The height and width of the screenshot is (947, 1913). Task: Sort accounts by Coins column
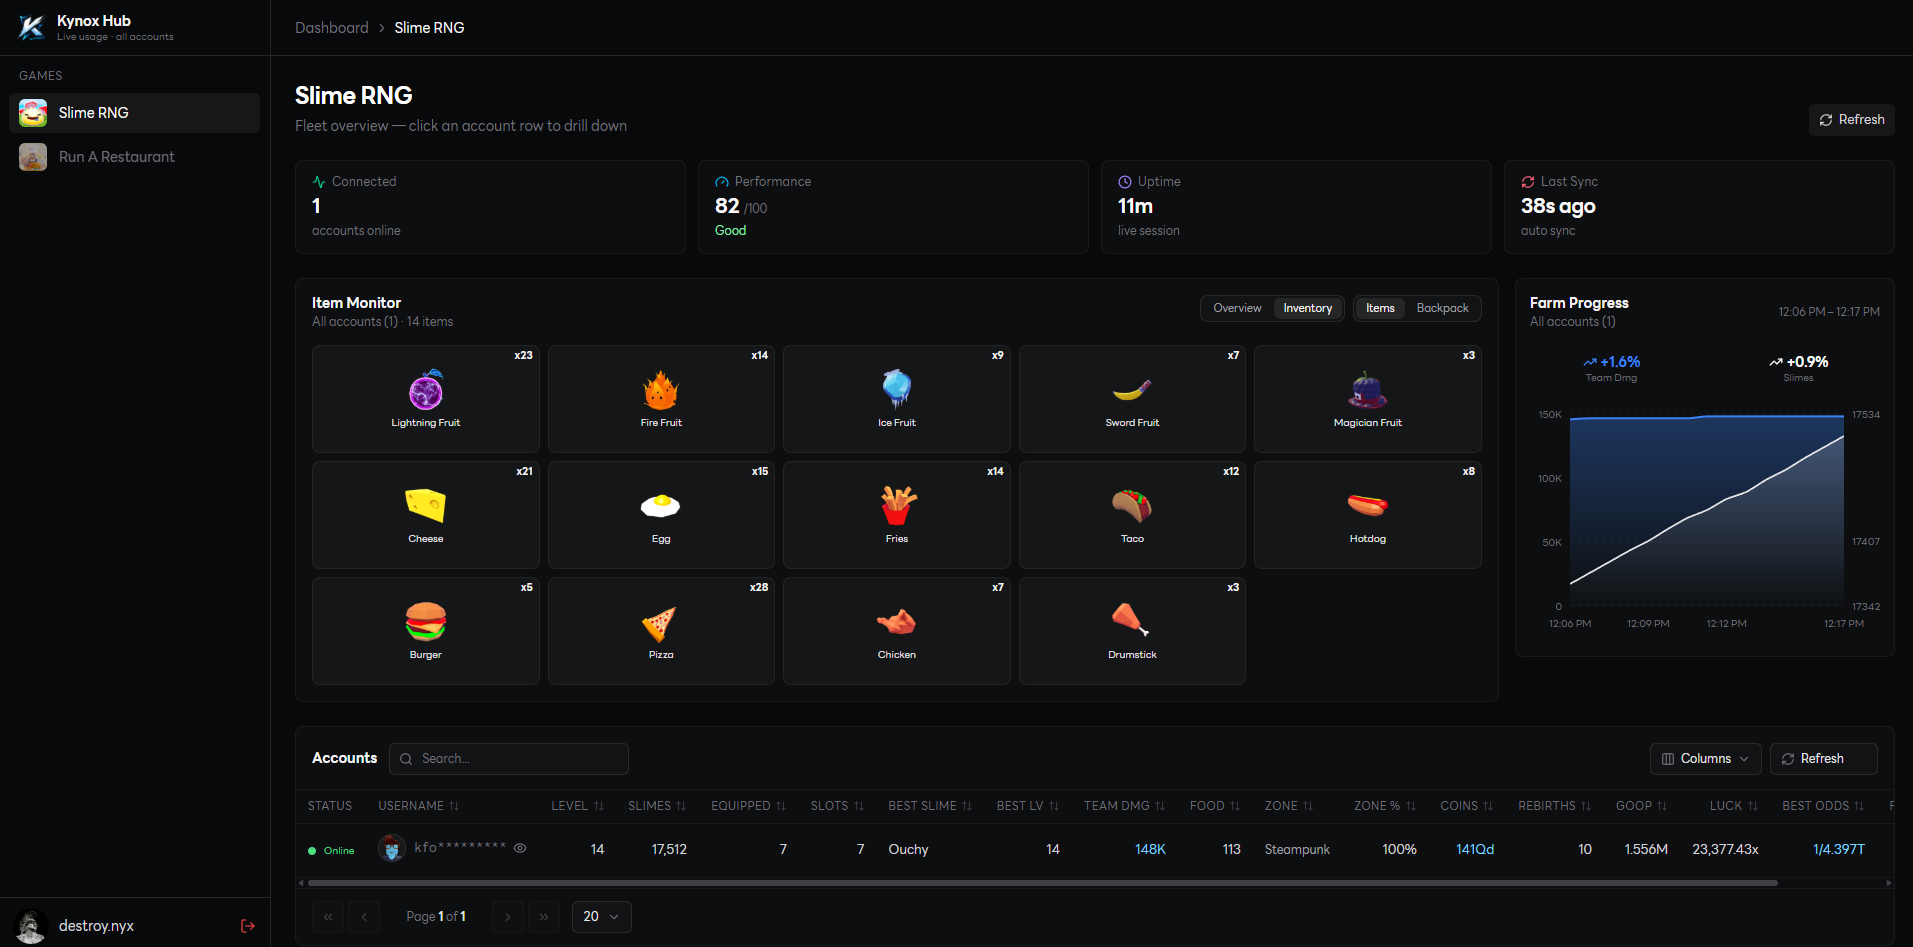coord(1467,806)
